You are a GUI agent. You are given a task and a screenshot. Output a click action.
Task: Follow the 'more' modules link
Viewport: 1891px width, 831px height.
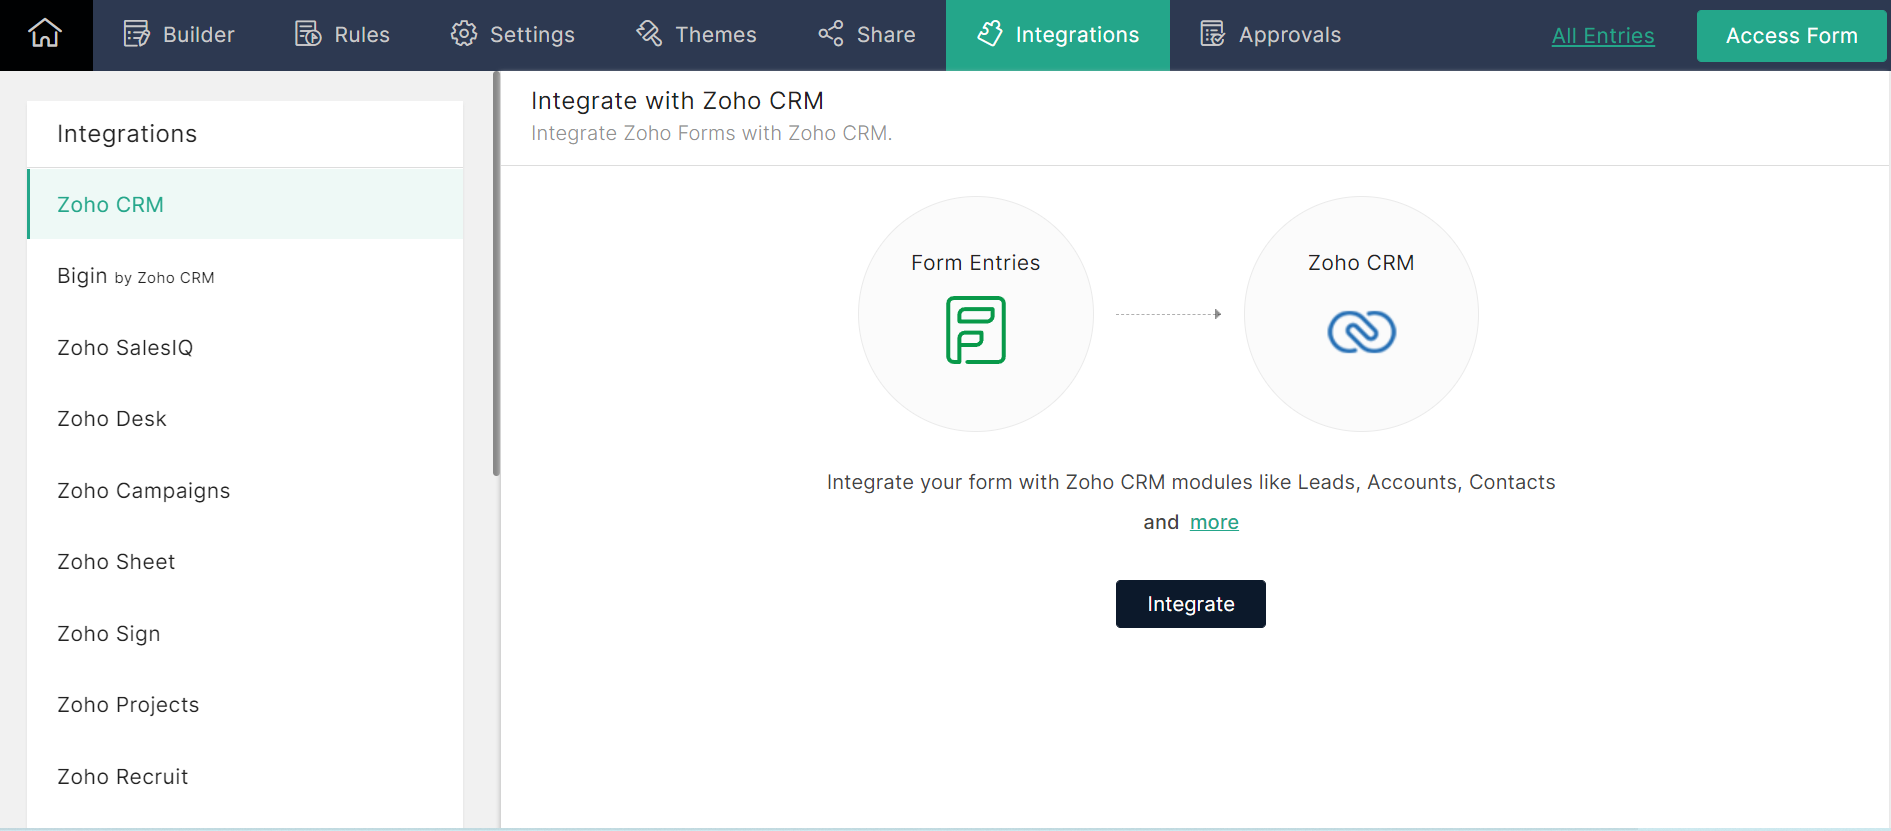1214,522
